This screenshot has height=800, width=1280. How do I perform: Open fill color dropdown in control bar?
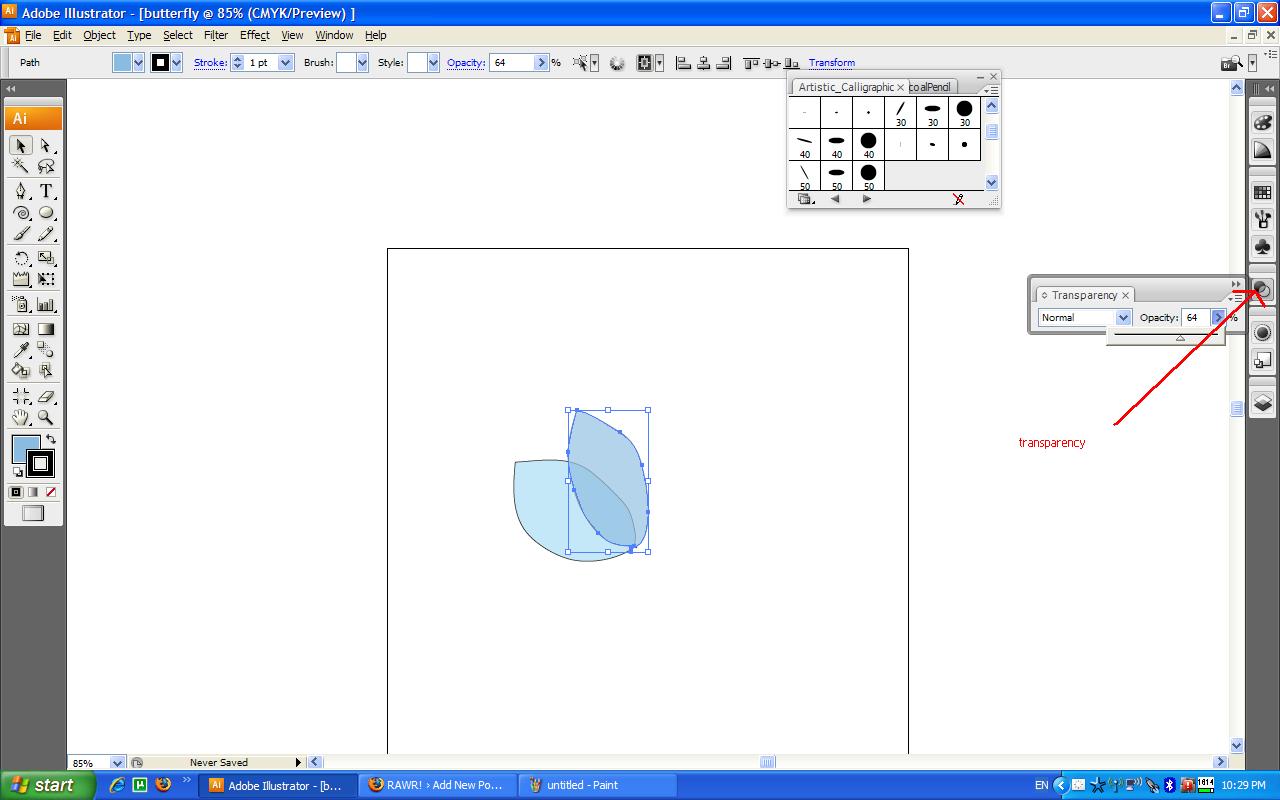139,63
